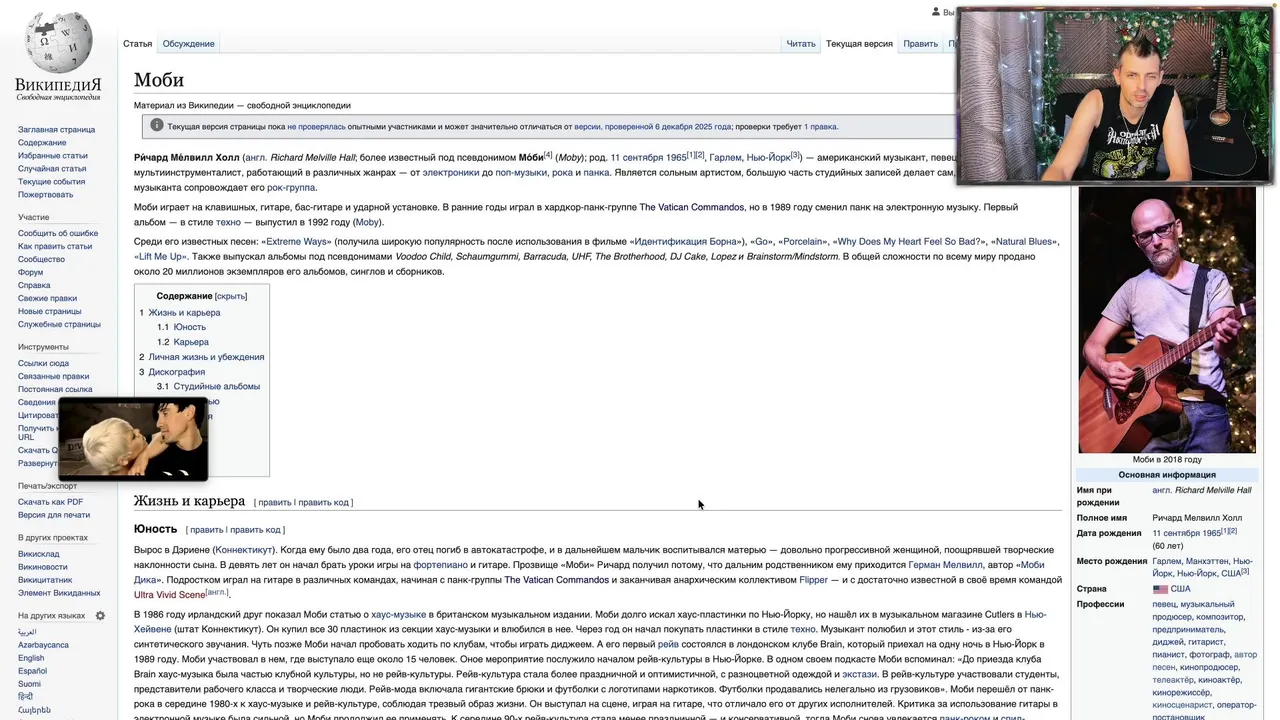
Task: Open Случайная статья link
Action: click(x=52, y=169)
